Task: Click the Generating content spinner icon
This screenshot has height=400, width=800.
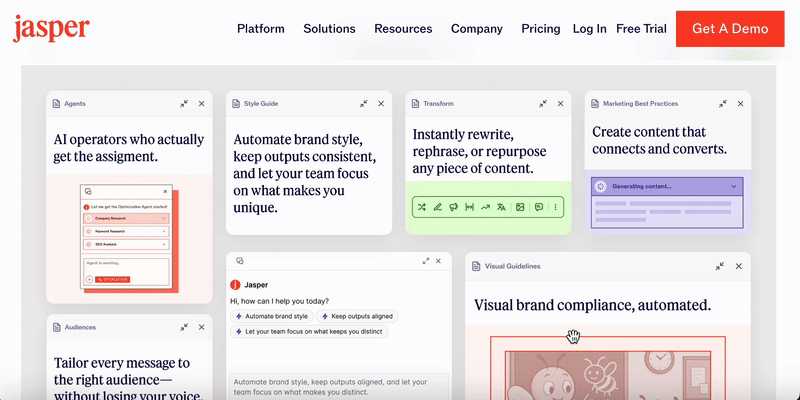Action: tap(601, 187)
